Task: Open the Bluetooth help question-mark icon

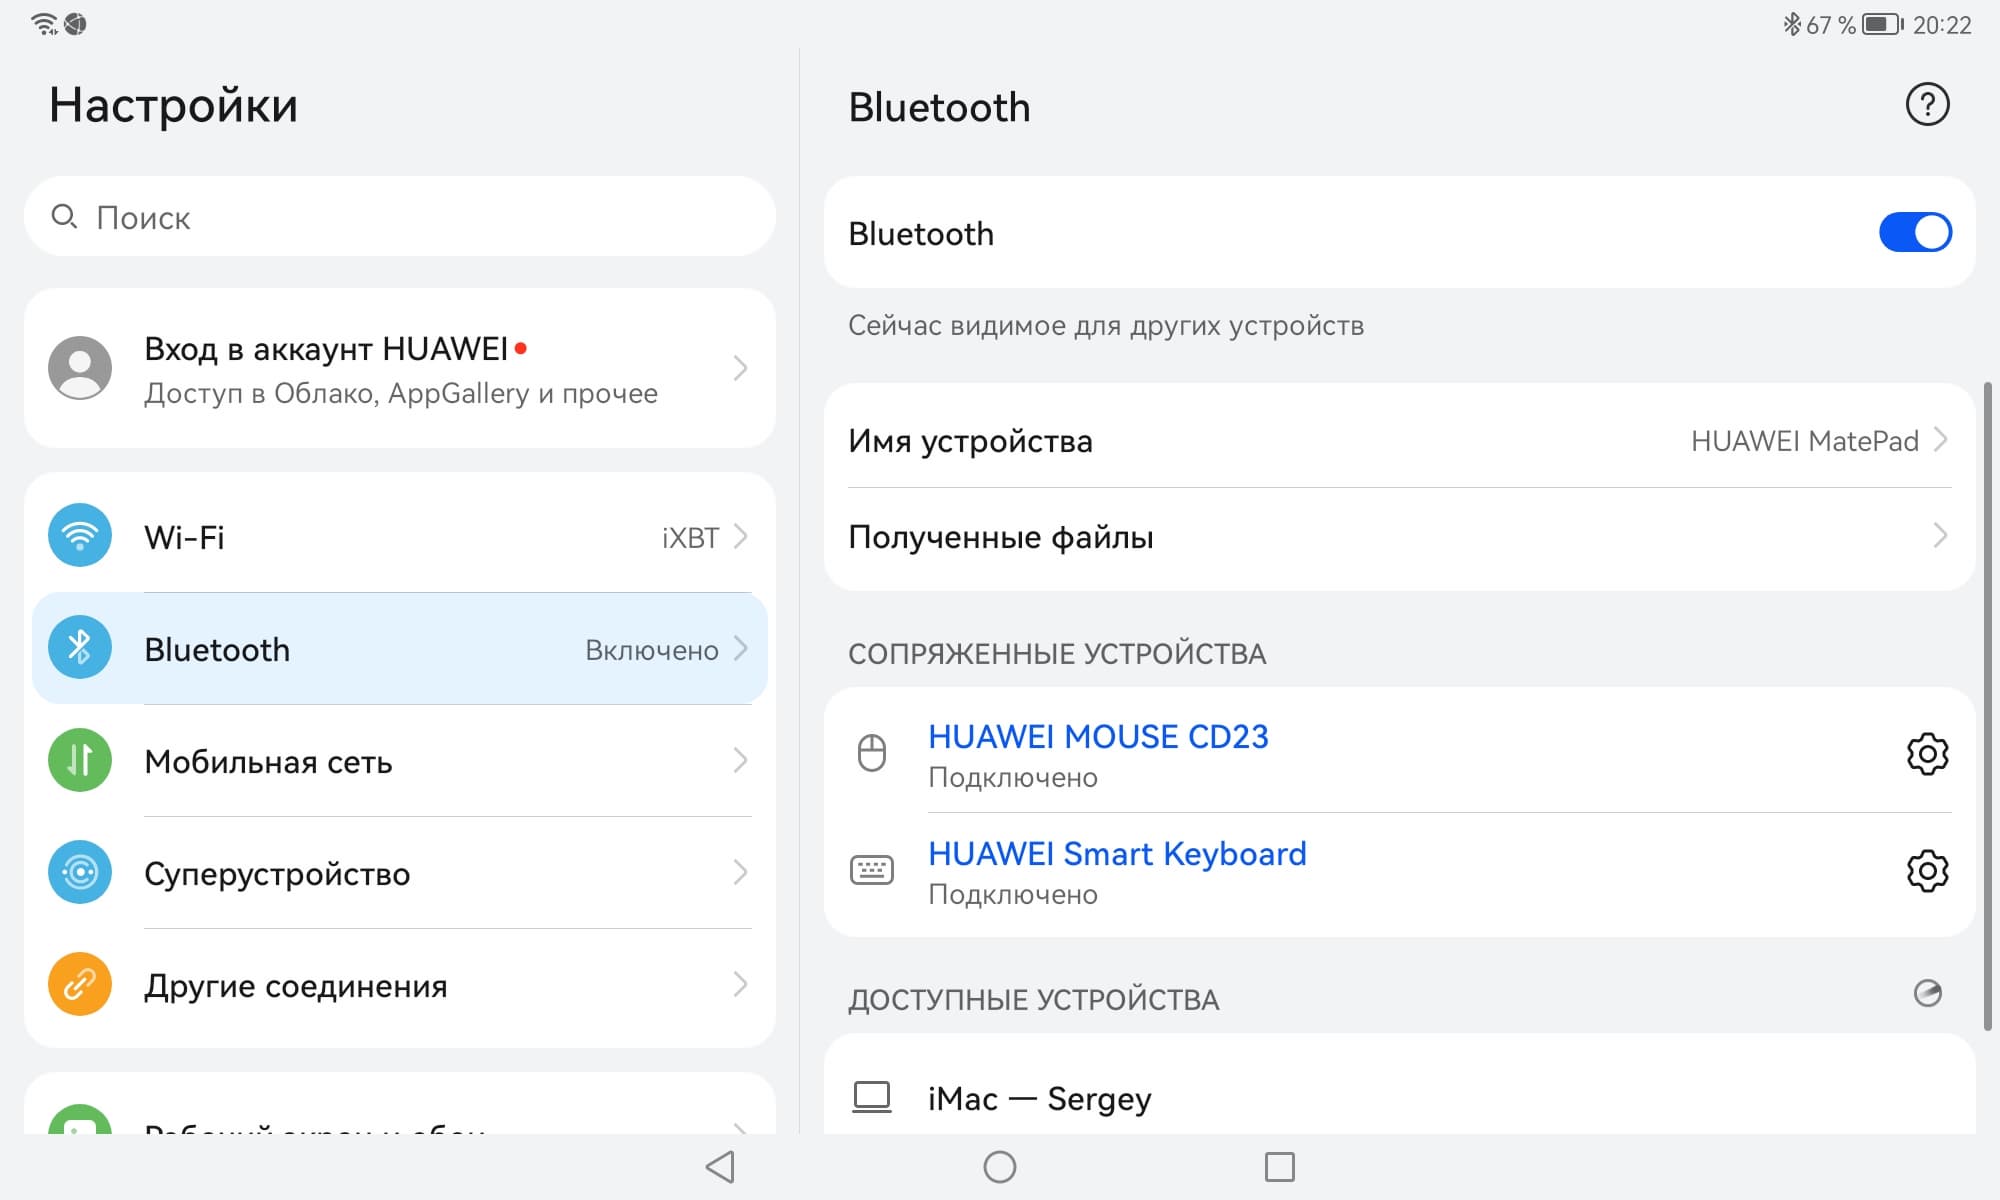Action: point(1926,105)
